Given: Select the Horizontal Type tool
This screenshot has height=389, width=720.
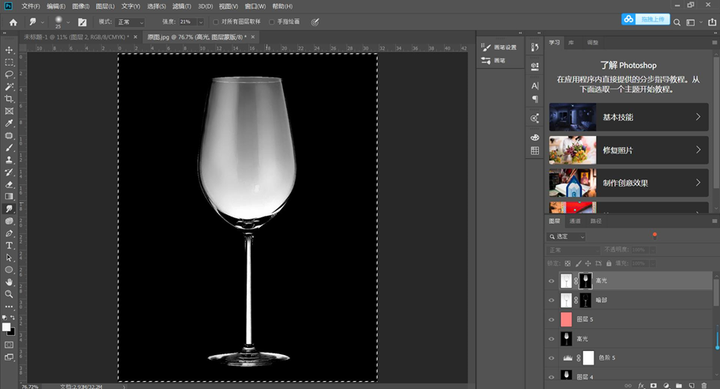Looking at the screenshot, I should pos(9,246).
